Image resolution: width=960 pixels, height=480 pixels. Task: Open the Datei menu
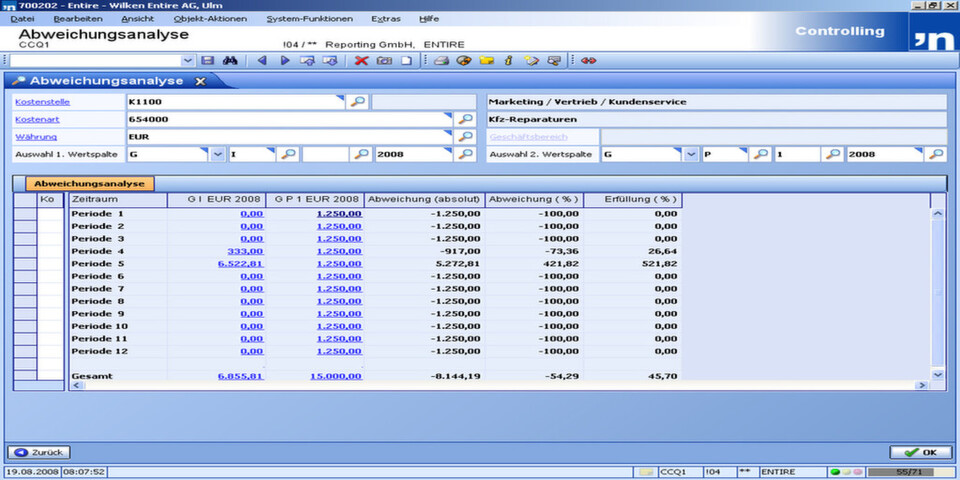(x=23, y=19)
